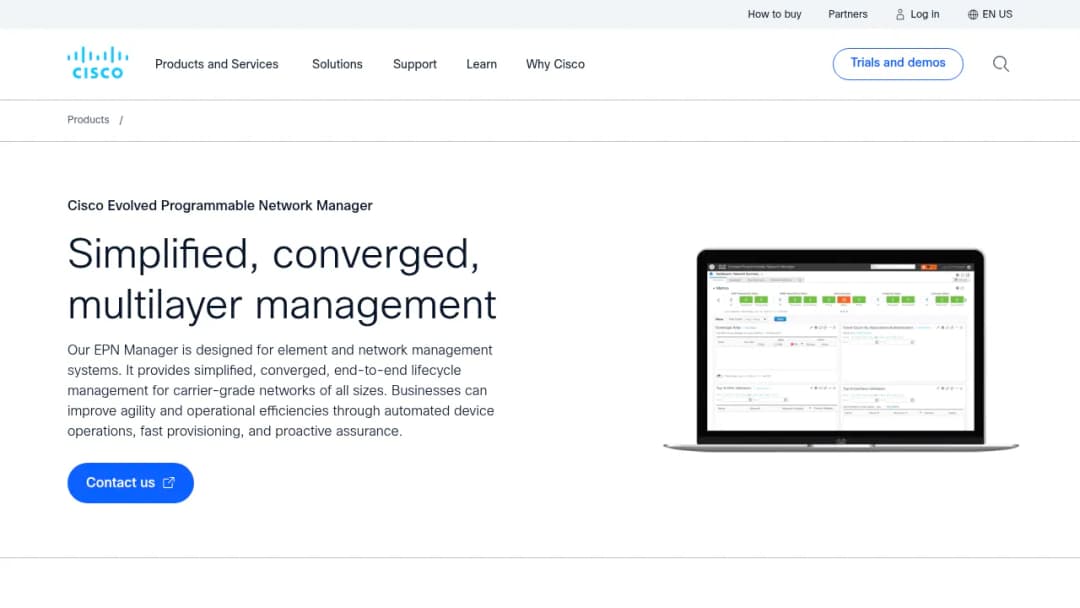Click the Cisco Evolved Programmable Network Manager title
This screenshot has width=1080, height=608.
click(220, 205)
